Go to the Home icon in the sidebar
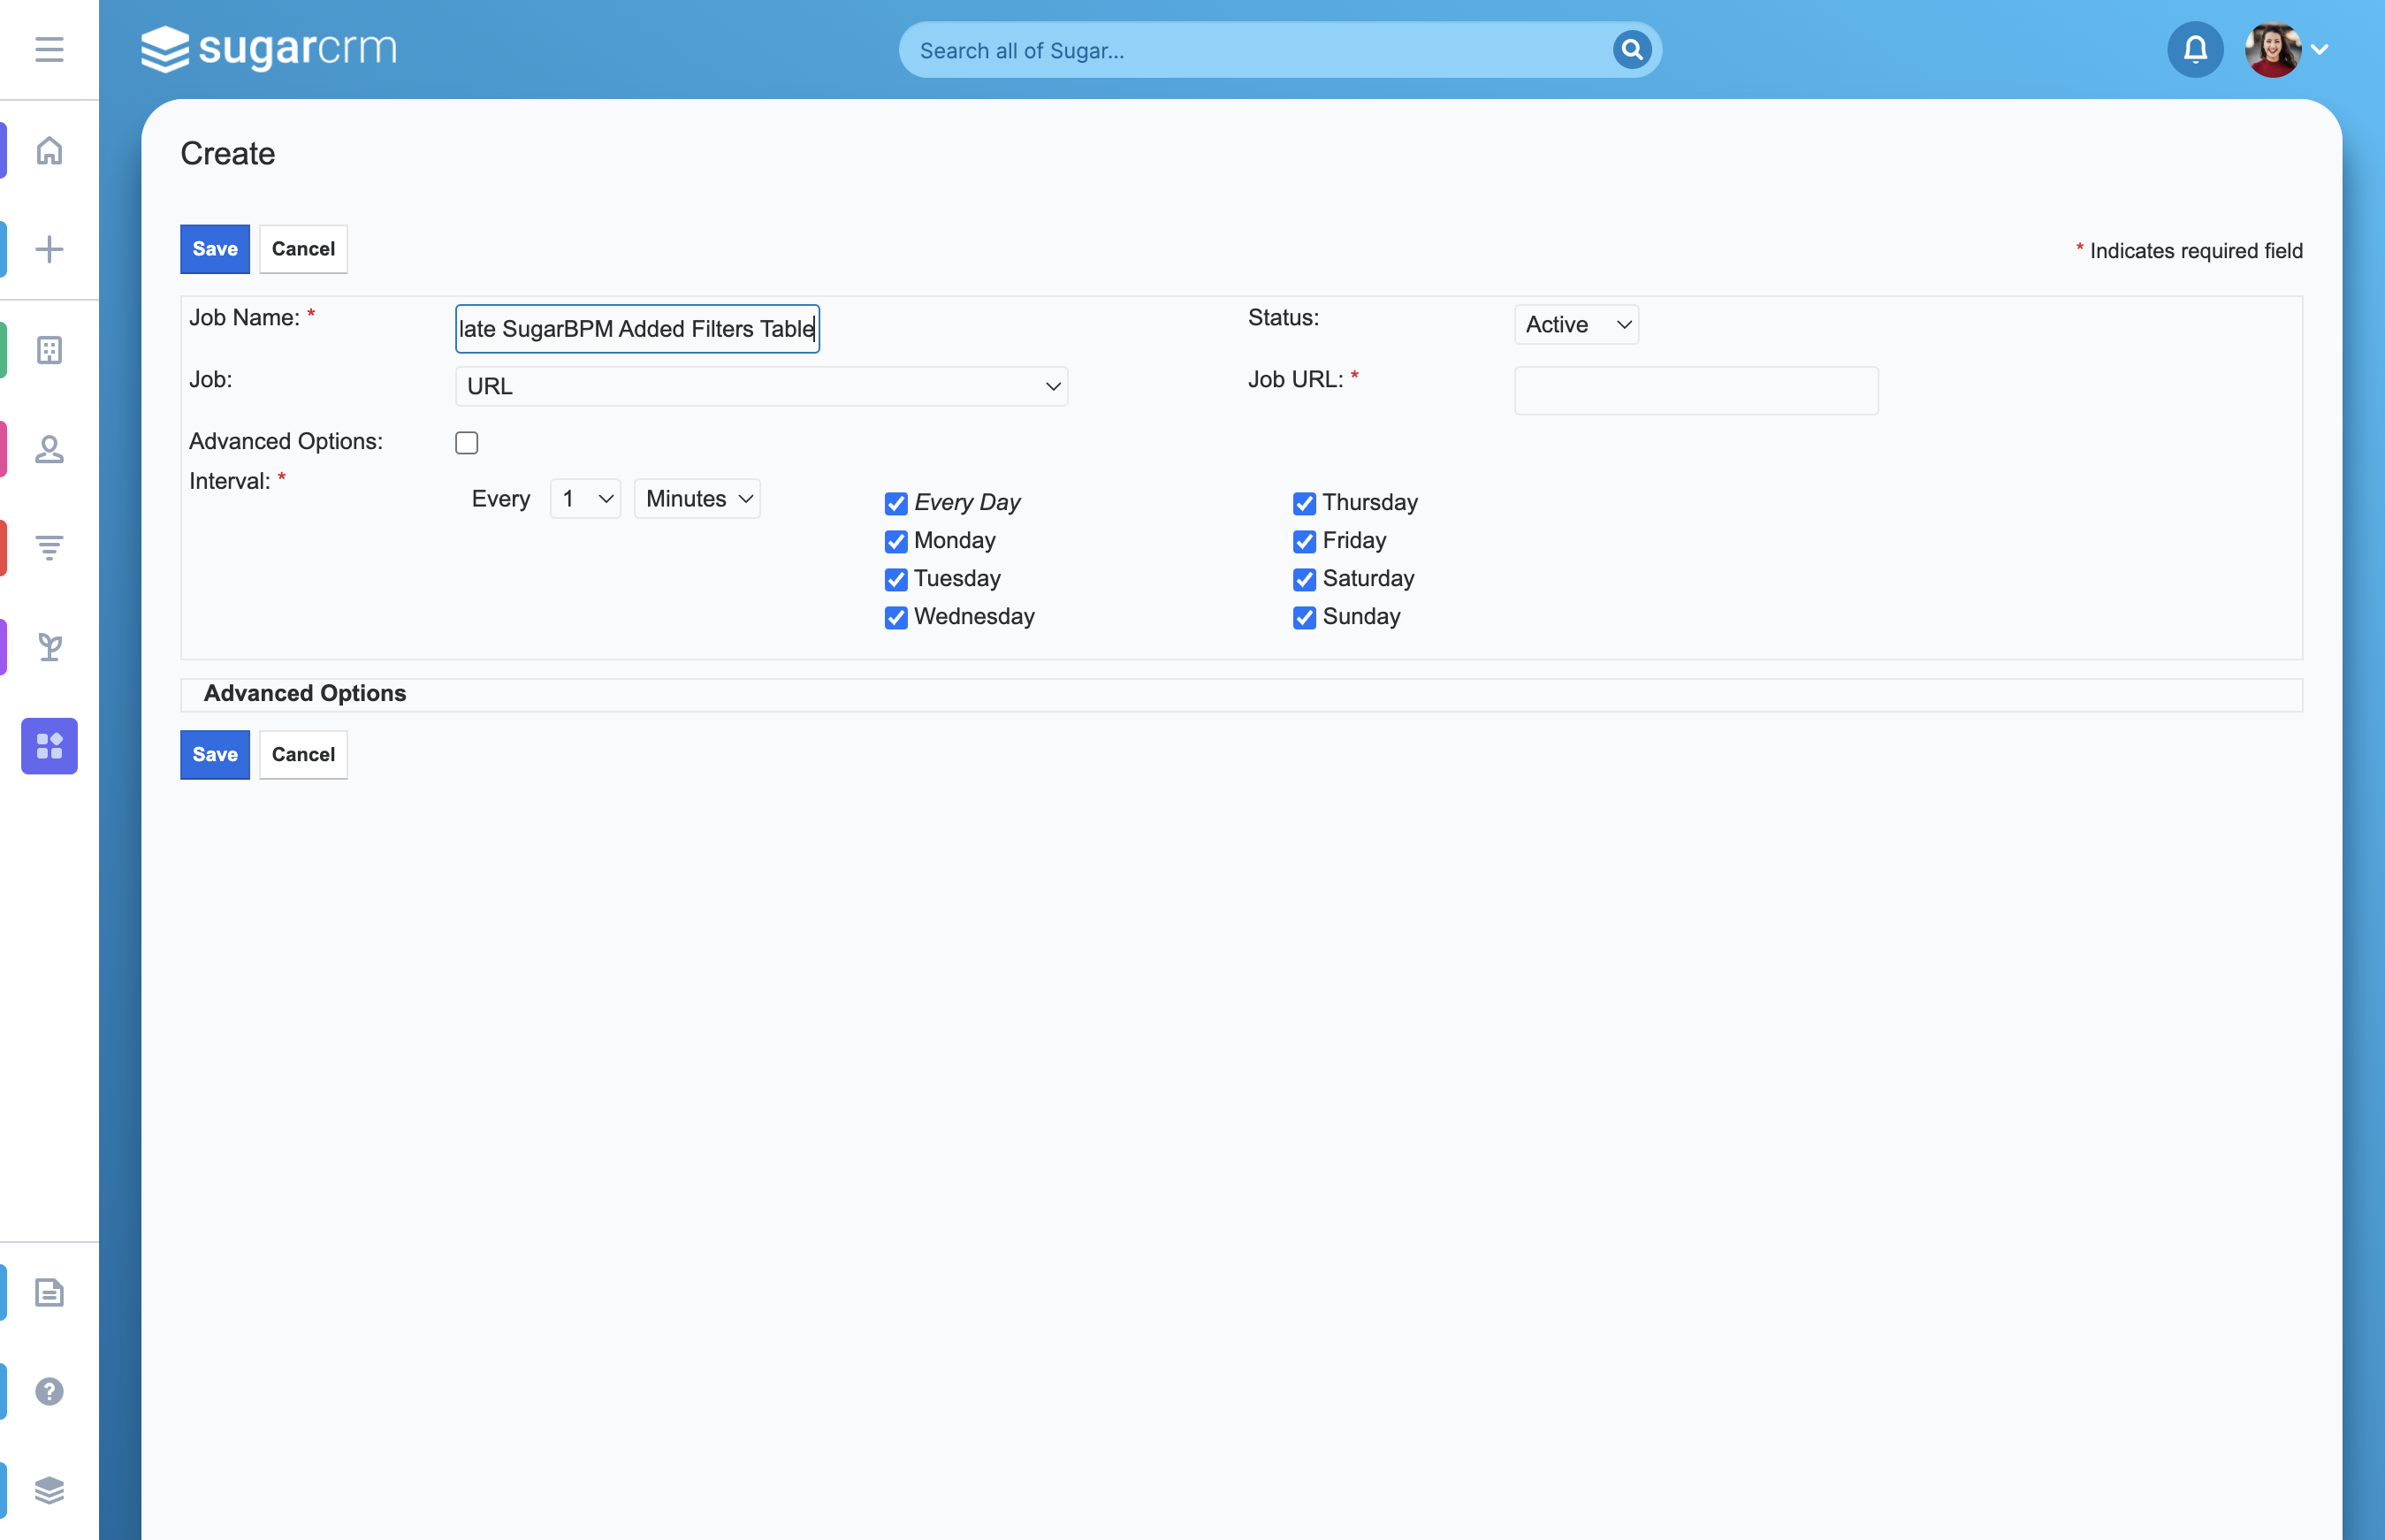Viewport: 2385px width, 1540px height. [49, 150]
